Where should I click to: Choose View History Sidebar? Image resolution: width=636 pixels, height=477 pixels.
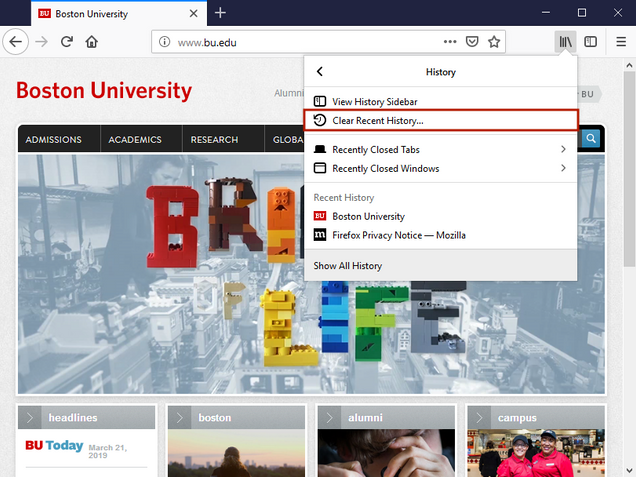tap(375, 101)
